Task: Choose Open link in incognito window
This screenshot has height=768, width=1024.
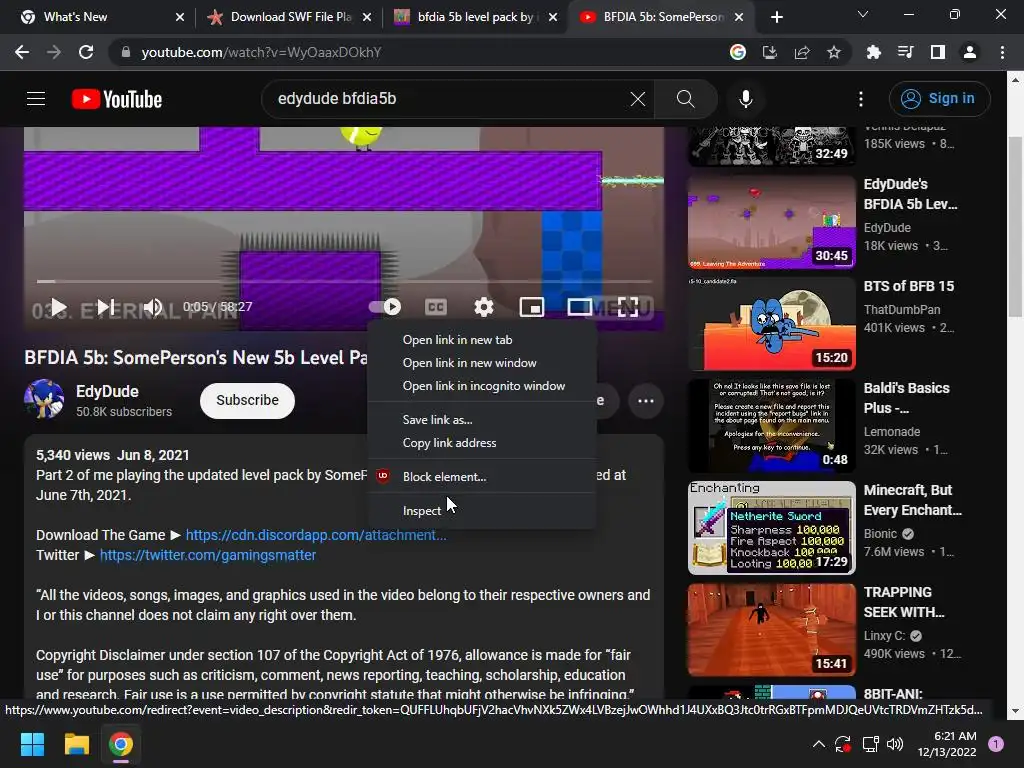Action: [482, 386]
